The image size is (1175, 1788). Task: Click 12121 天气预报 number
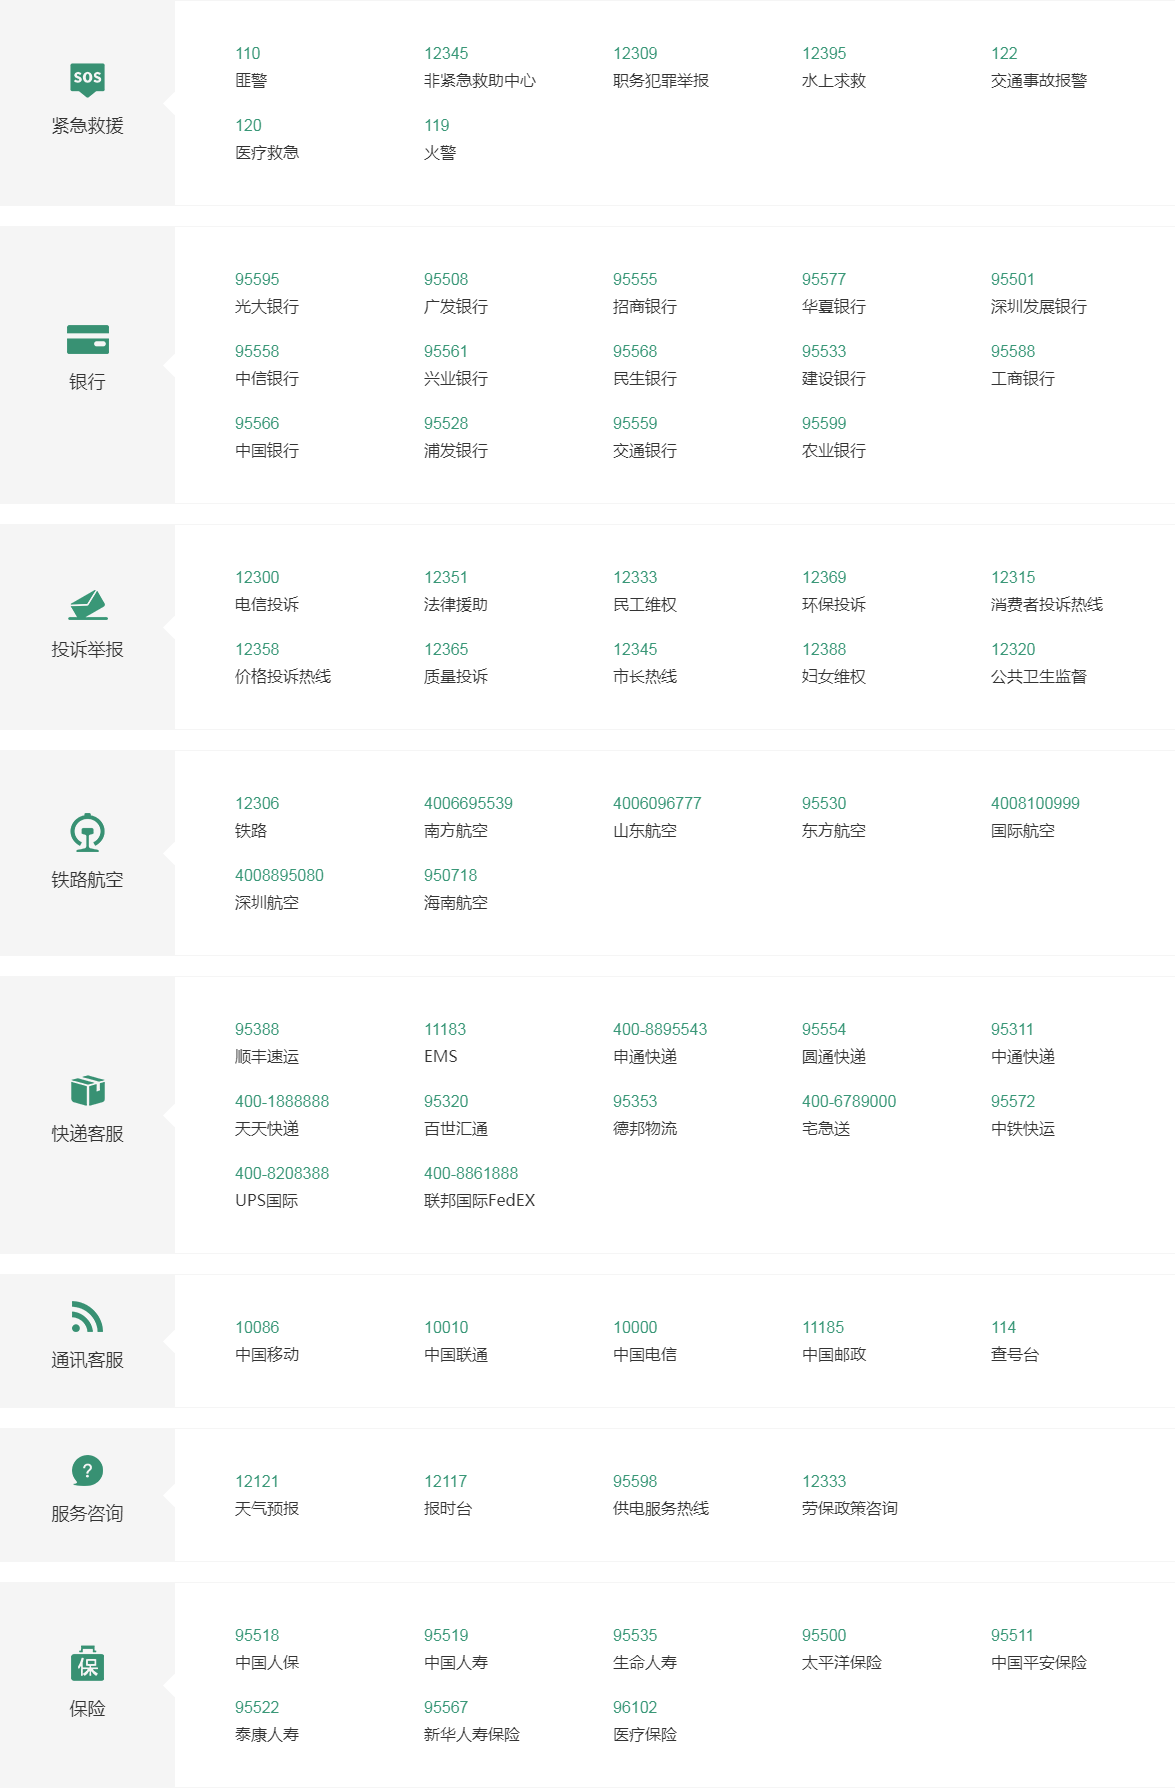257,1482
